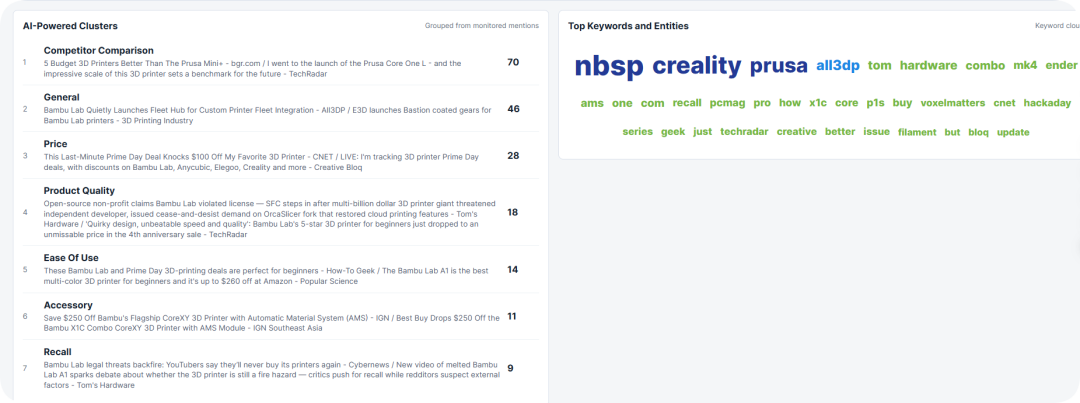Click the count 14 for Ease Of Use
The width and height of the screenshot is (1080, 403).
point(512,269)
